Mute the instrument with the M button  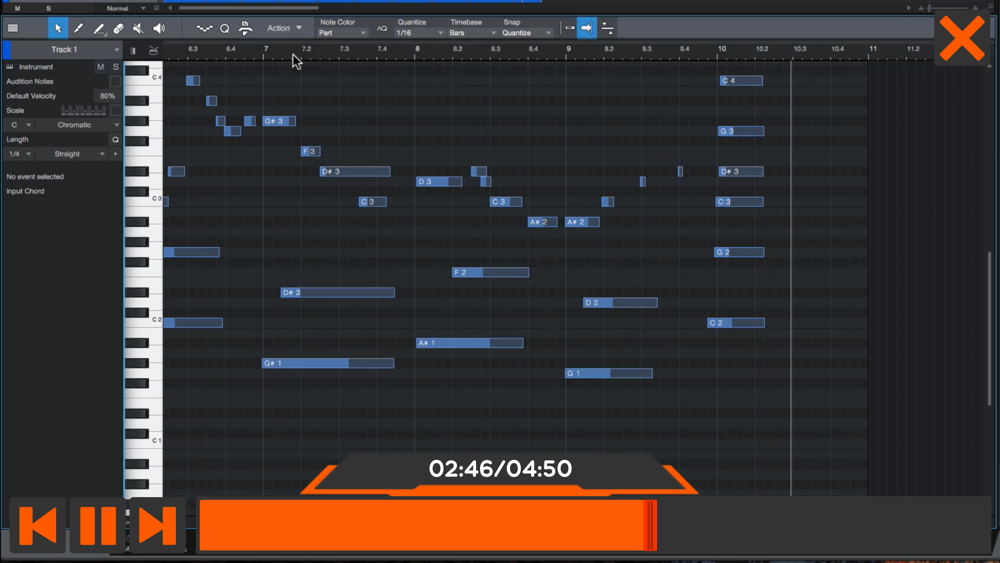pos(100,66)
